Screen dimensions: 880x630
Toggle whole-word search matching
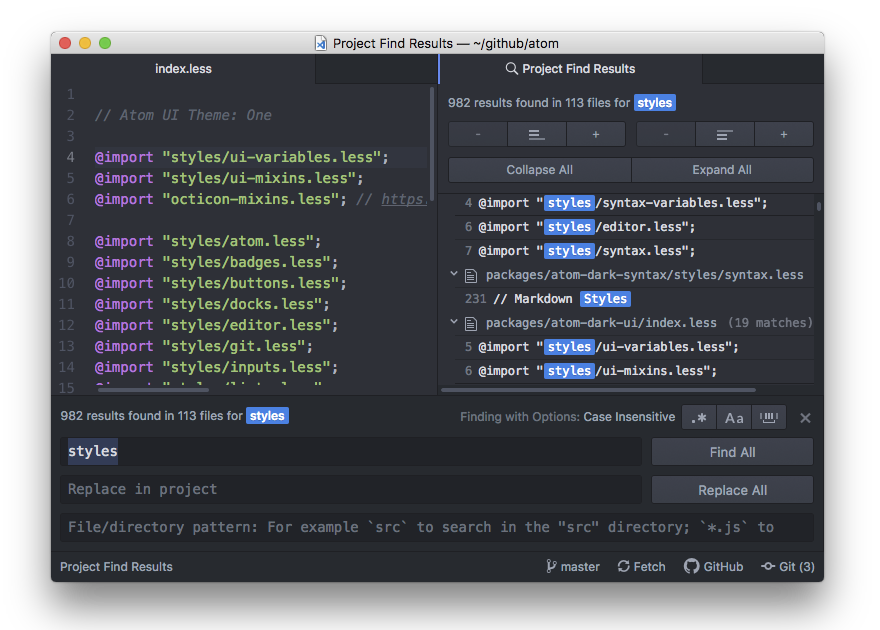pos(769,417)
